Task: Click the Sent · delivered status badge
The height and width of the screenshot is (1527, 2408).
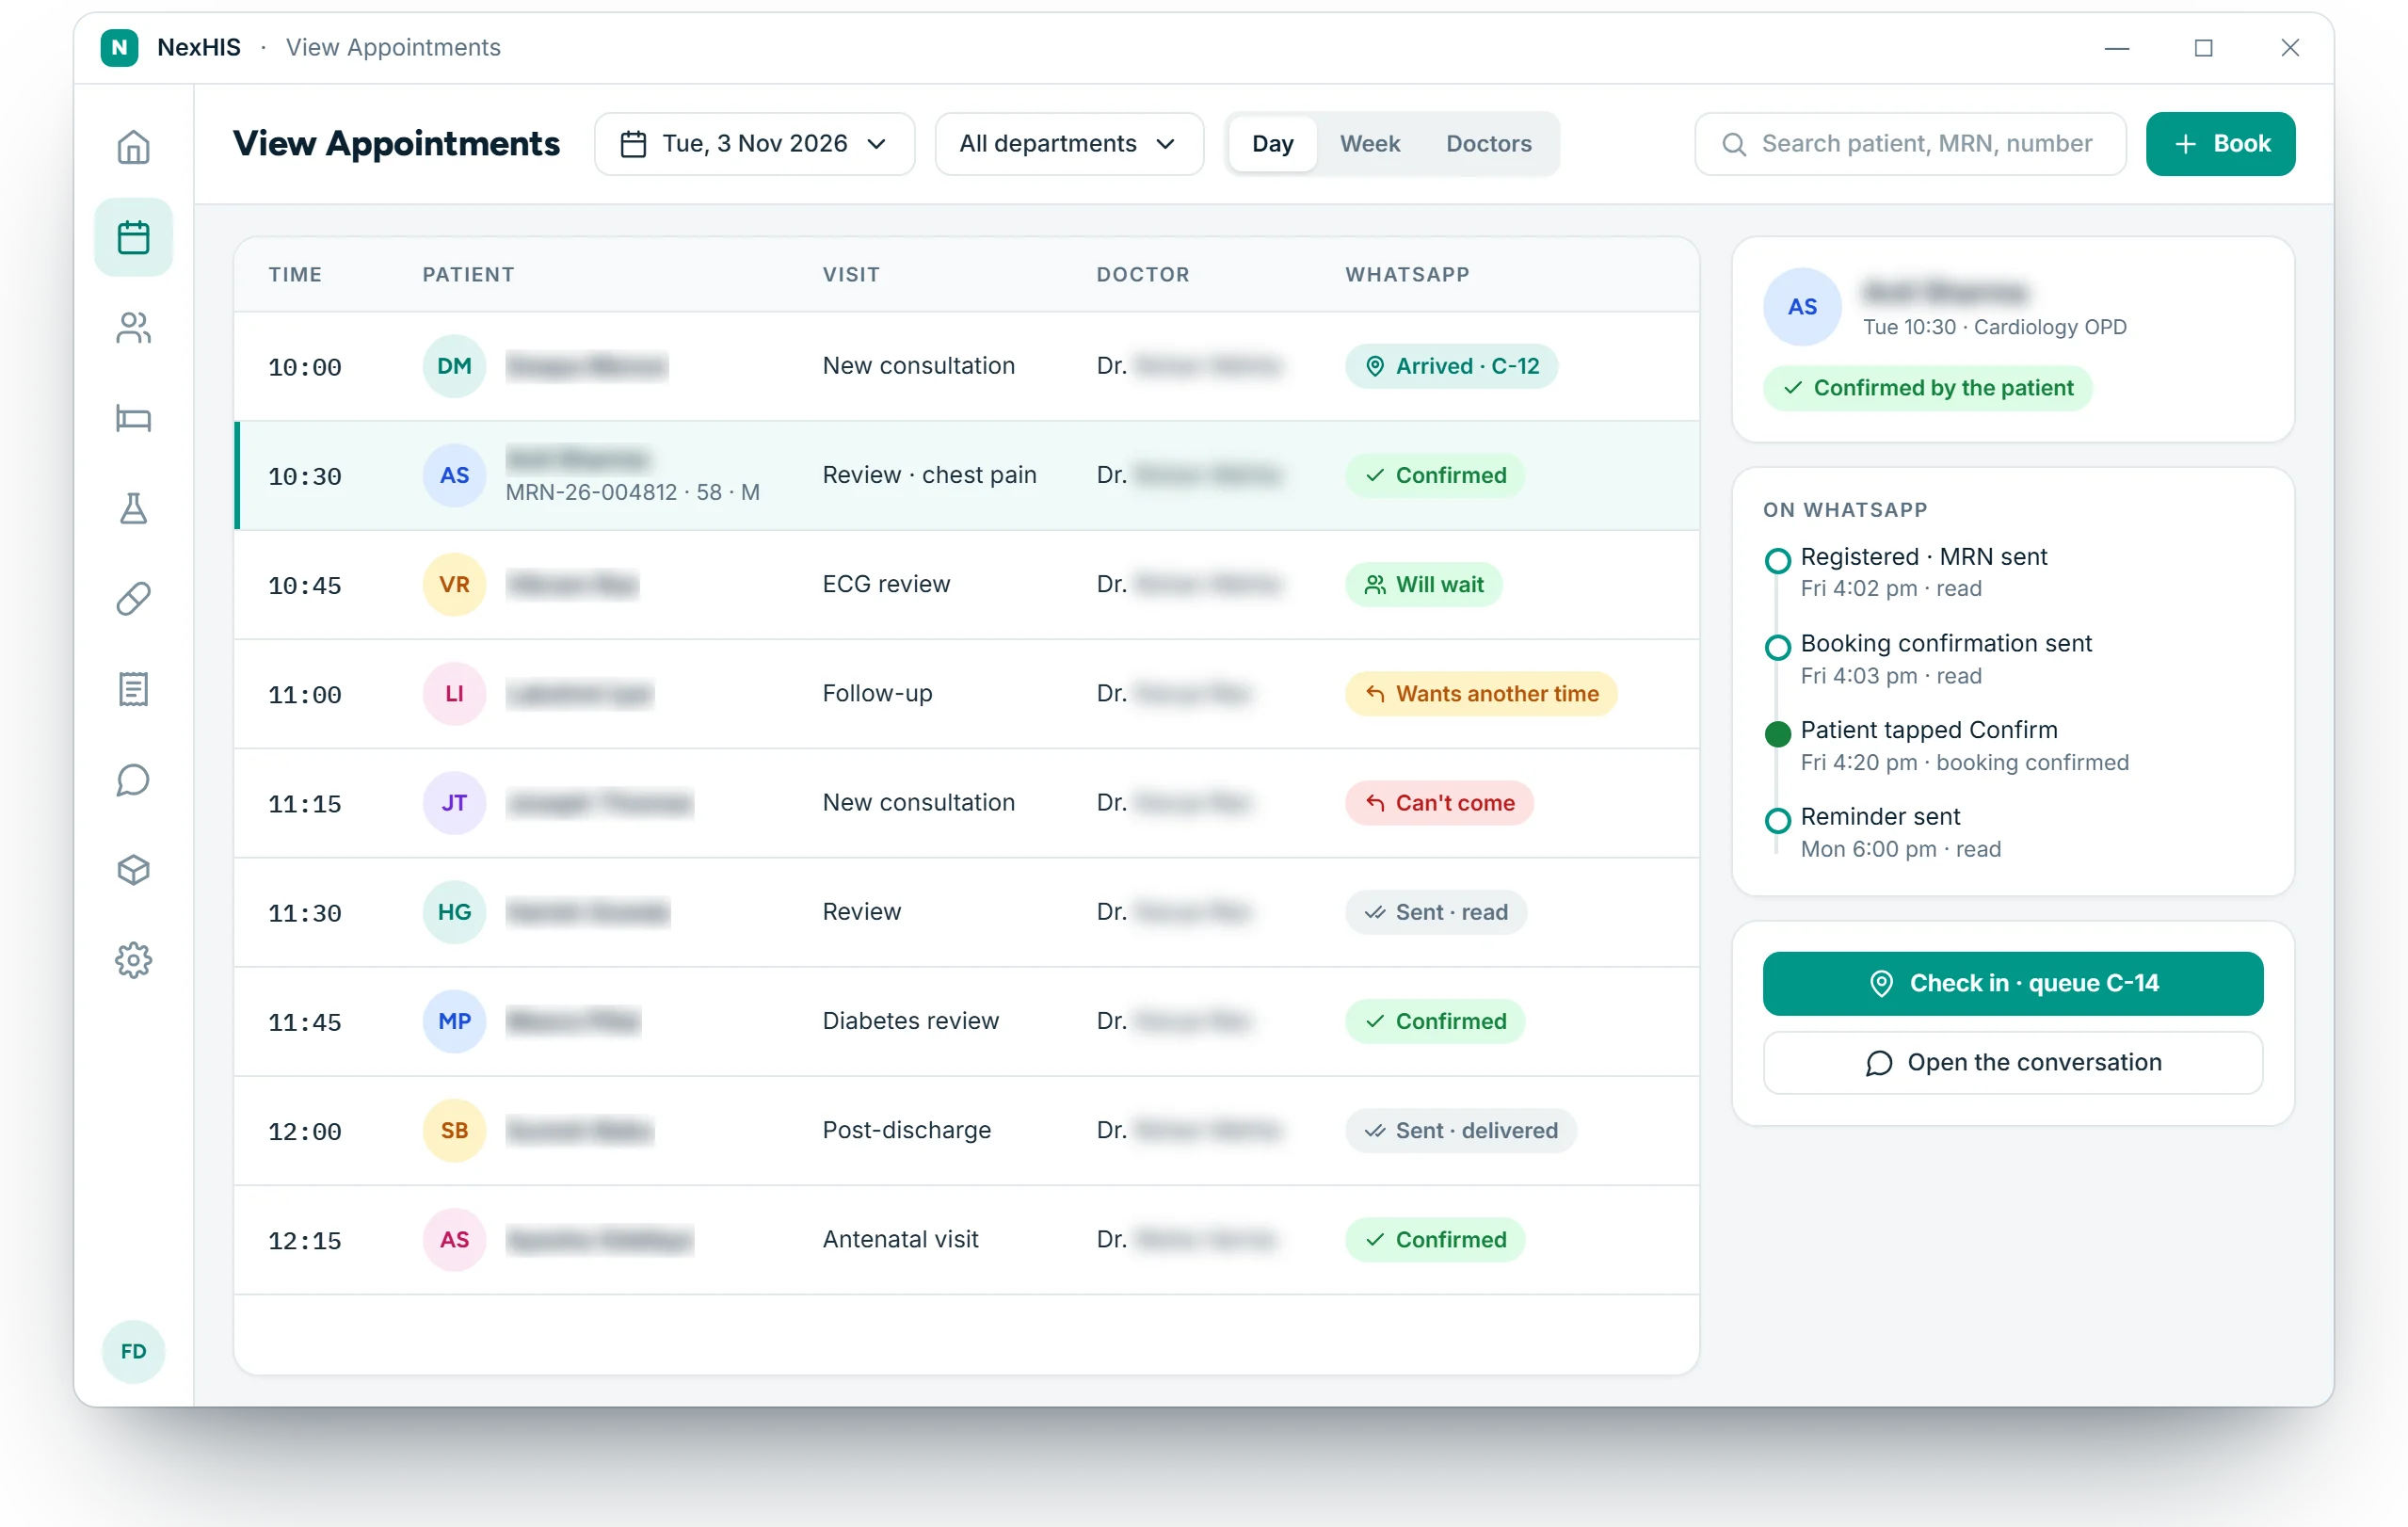Action: click(x=1460, y=1130)
